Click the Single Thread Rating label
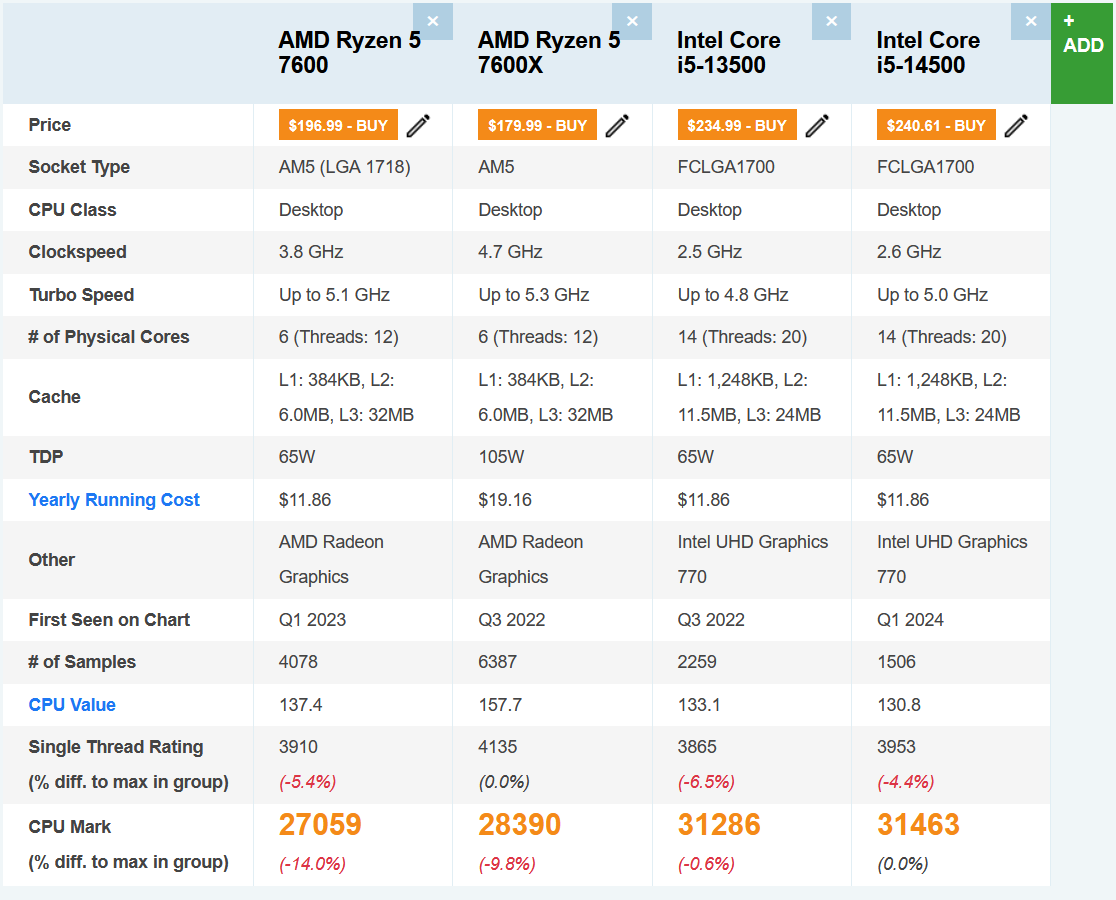Screen dimensions: 1116x900 (x=116, y=747)
